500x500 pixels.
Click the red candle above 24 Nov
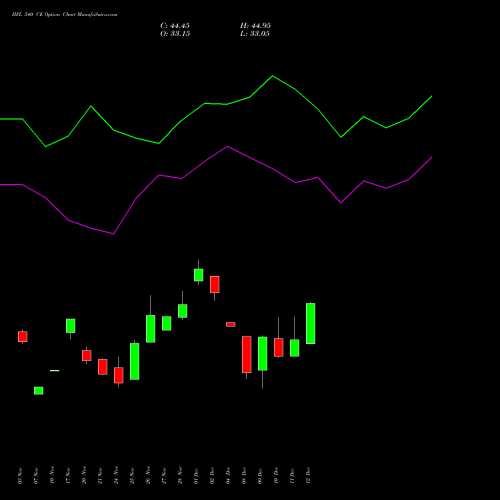pyautogui.click(x=119, y=375)
